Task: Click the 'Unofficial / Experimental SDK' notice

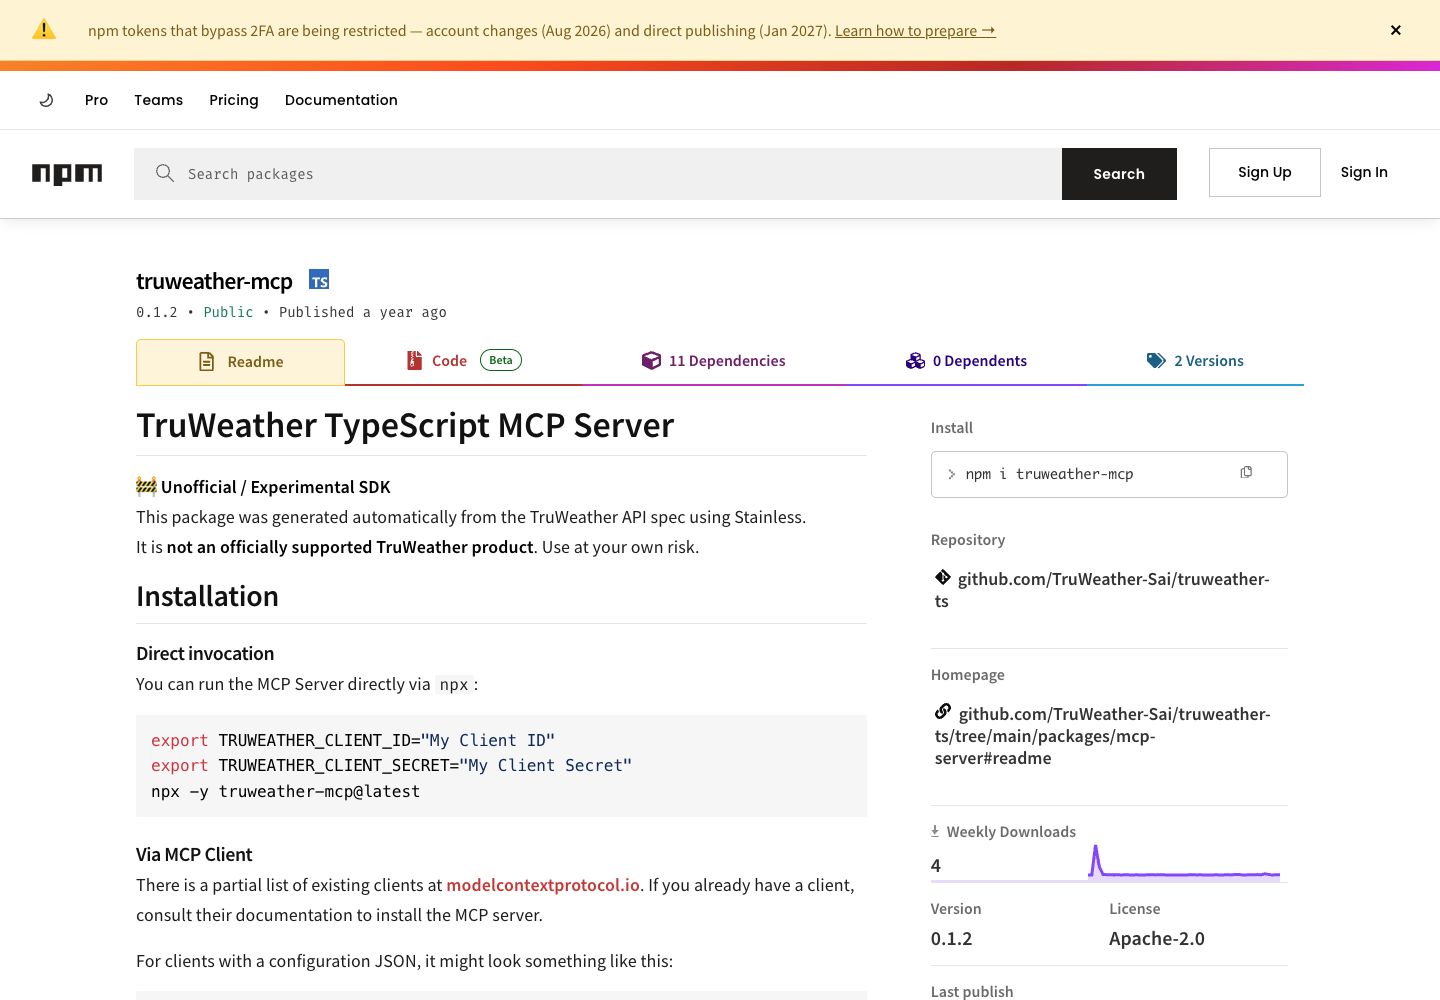Action: pos(263,487)
